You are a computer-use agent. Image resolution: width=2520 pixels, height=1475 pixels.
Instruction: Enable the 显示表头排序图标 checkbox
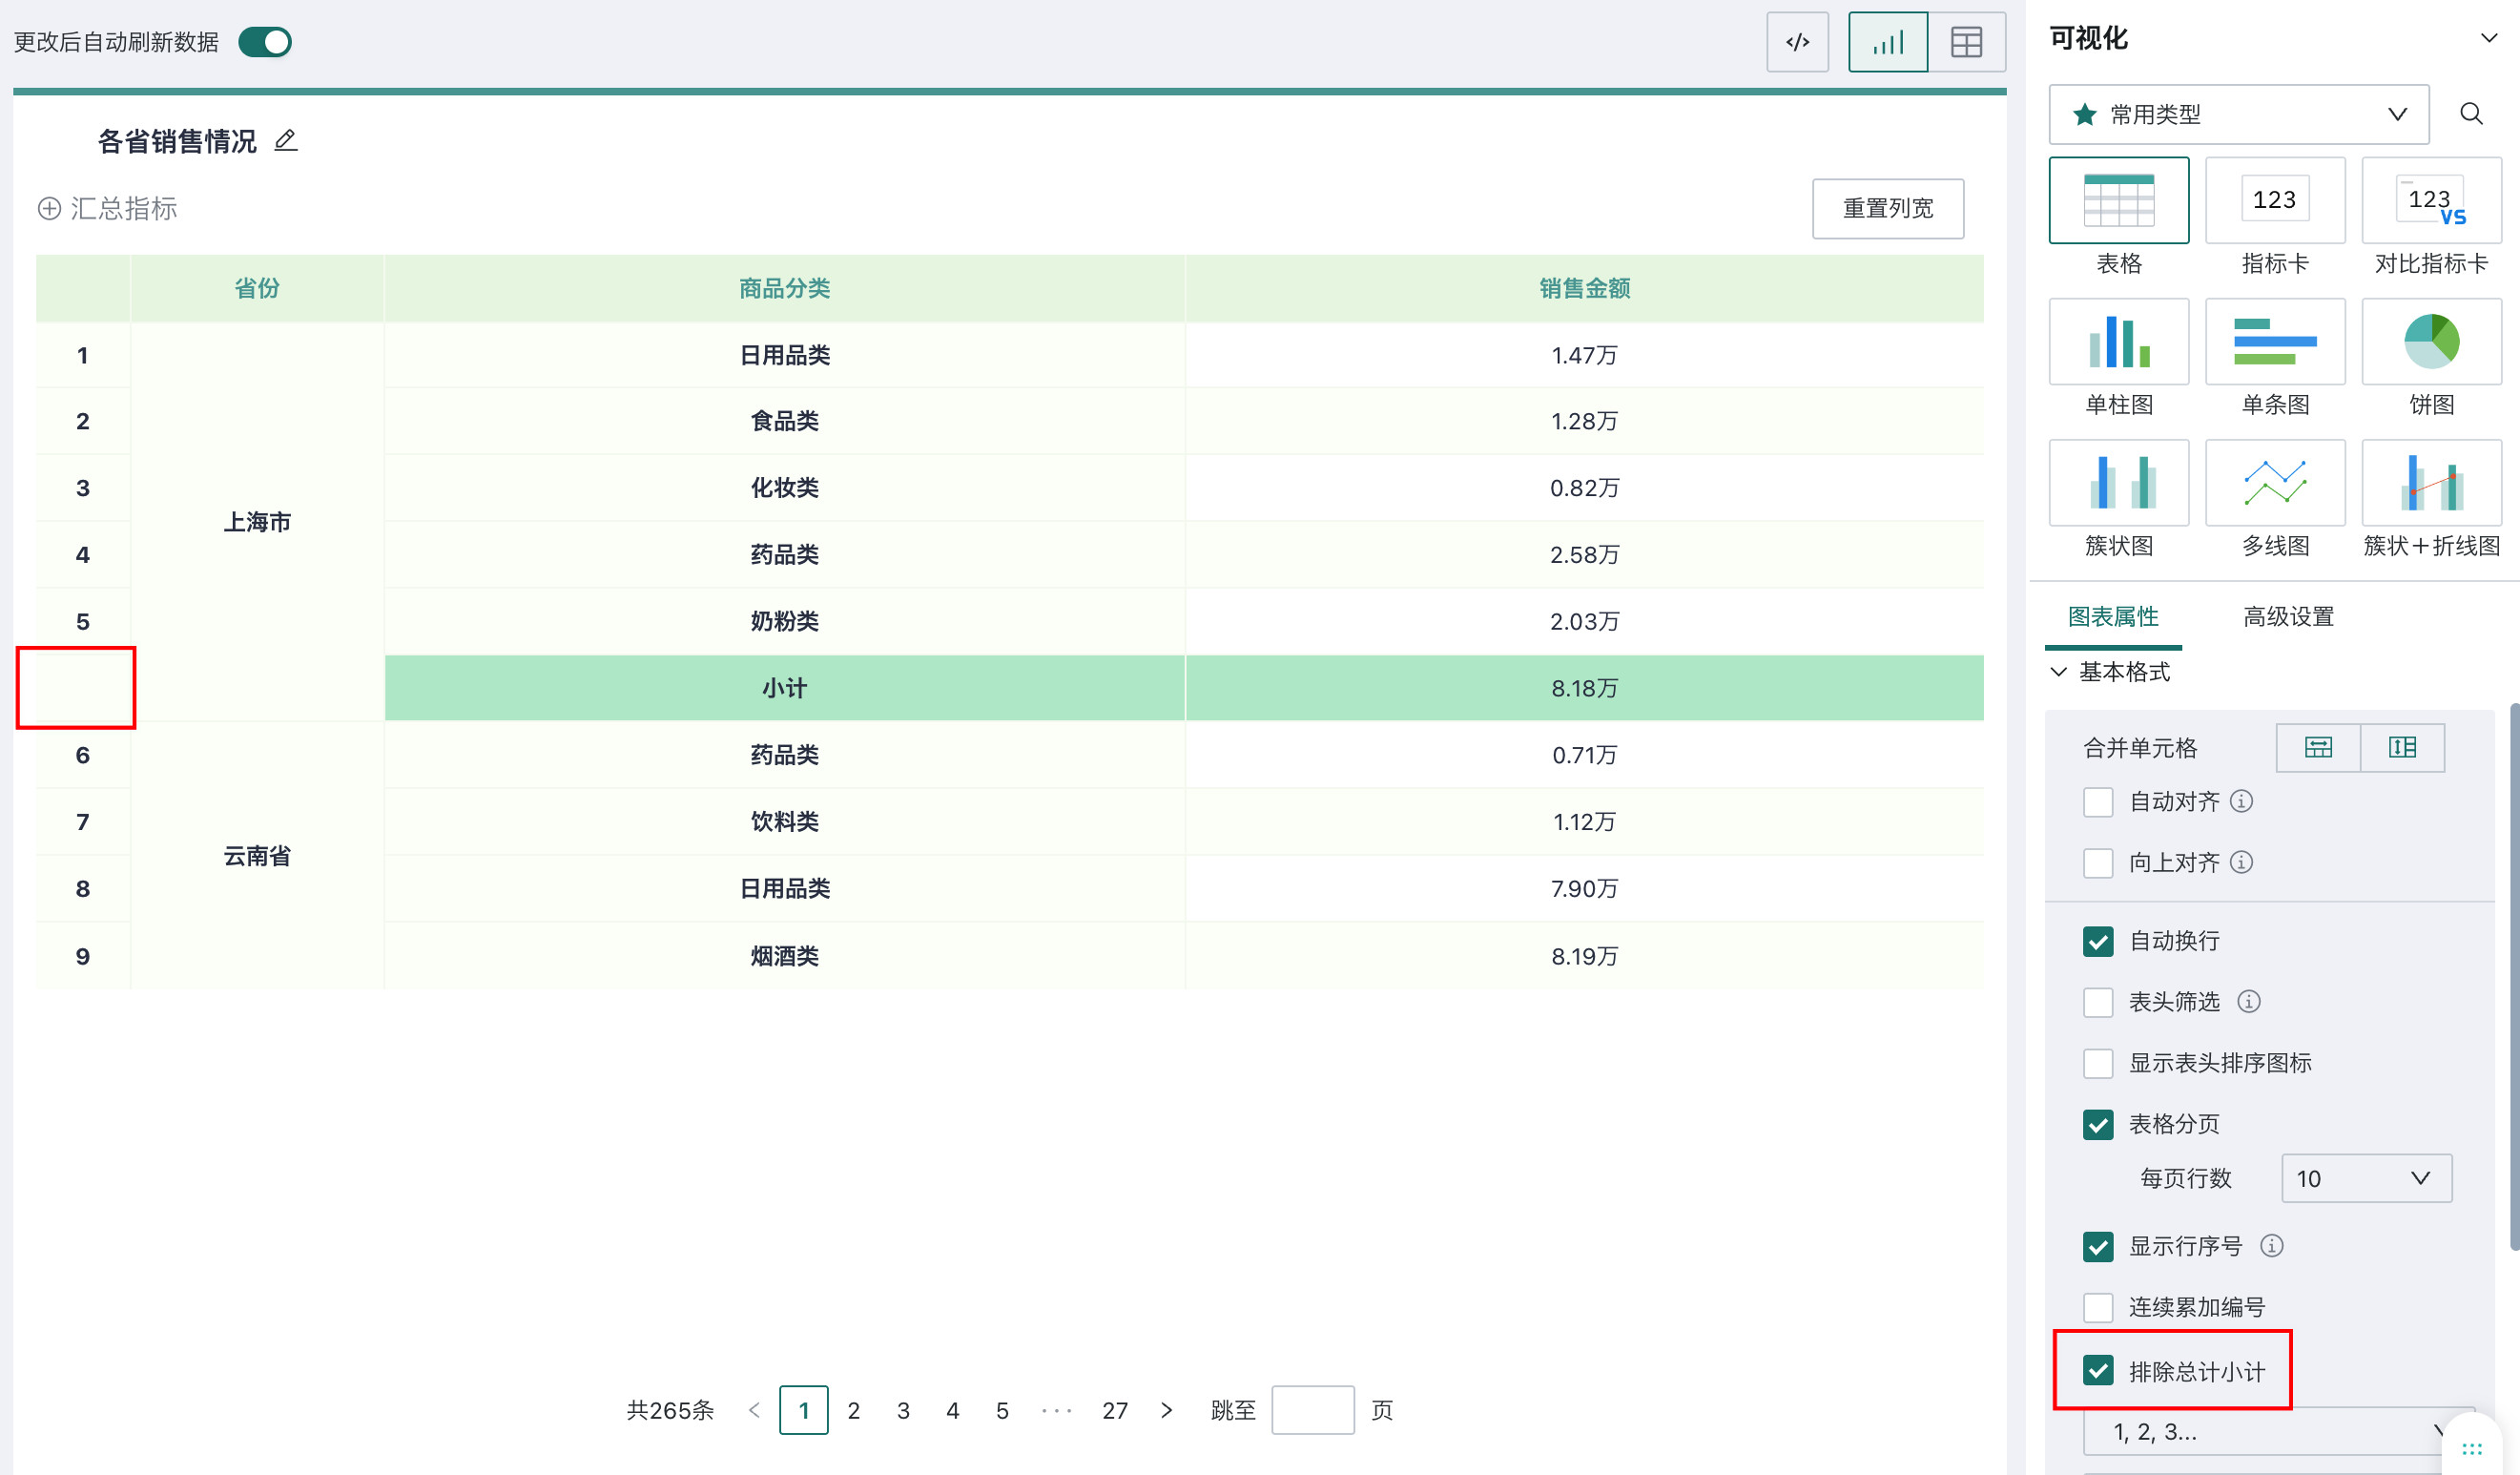coord(2097,1063)
